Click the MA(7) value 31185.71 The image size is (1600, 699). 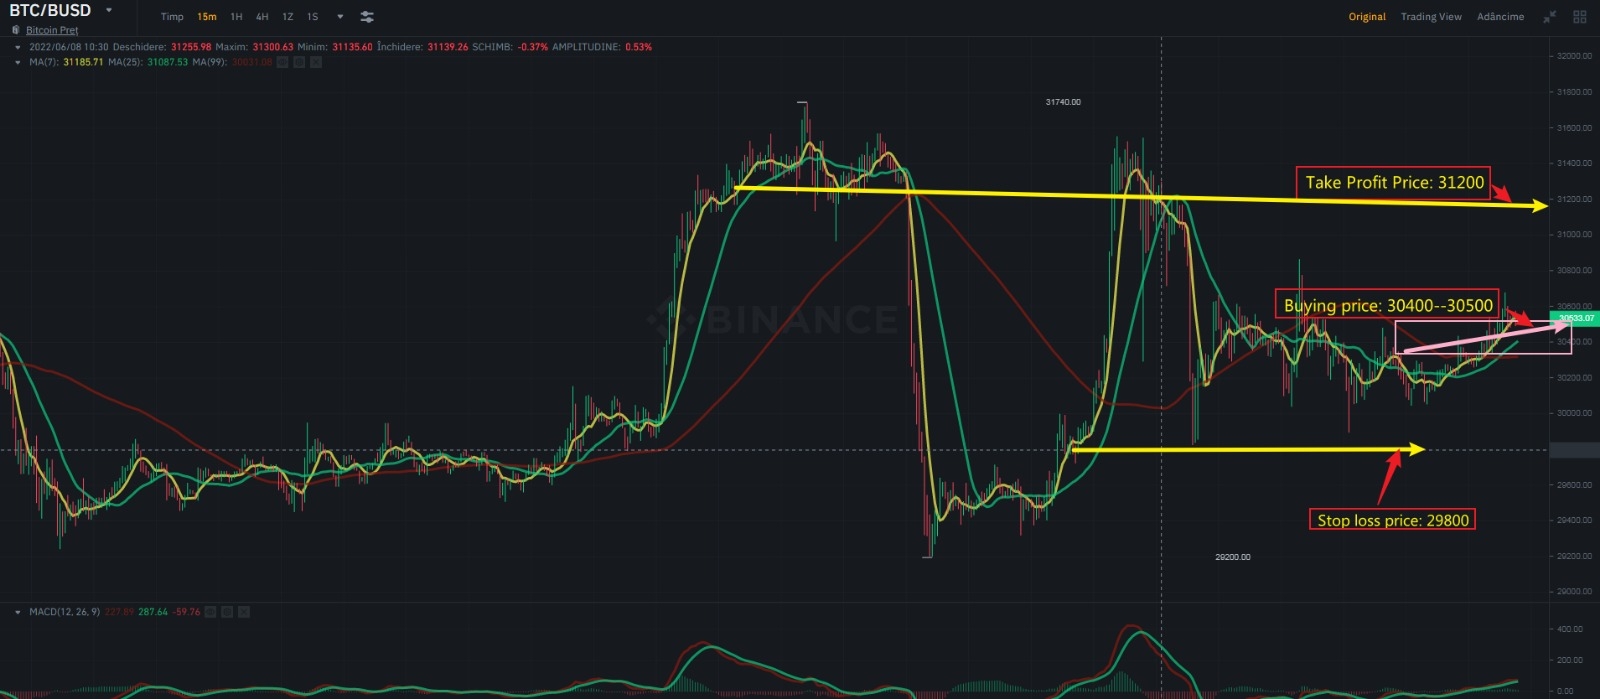(x=83, y=62)
